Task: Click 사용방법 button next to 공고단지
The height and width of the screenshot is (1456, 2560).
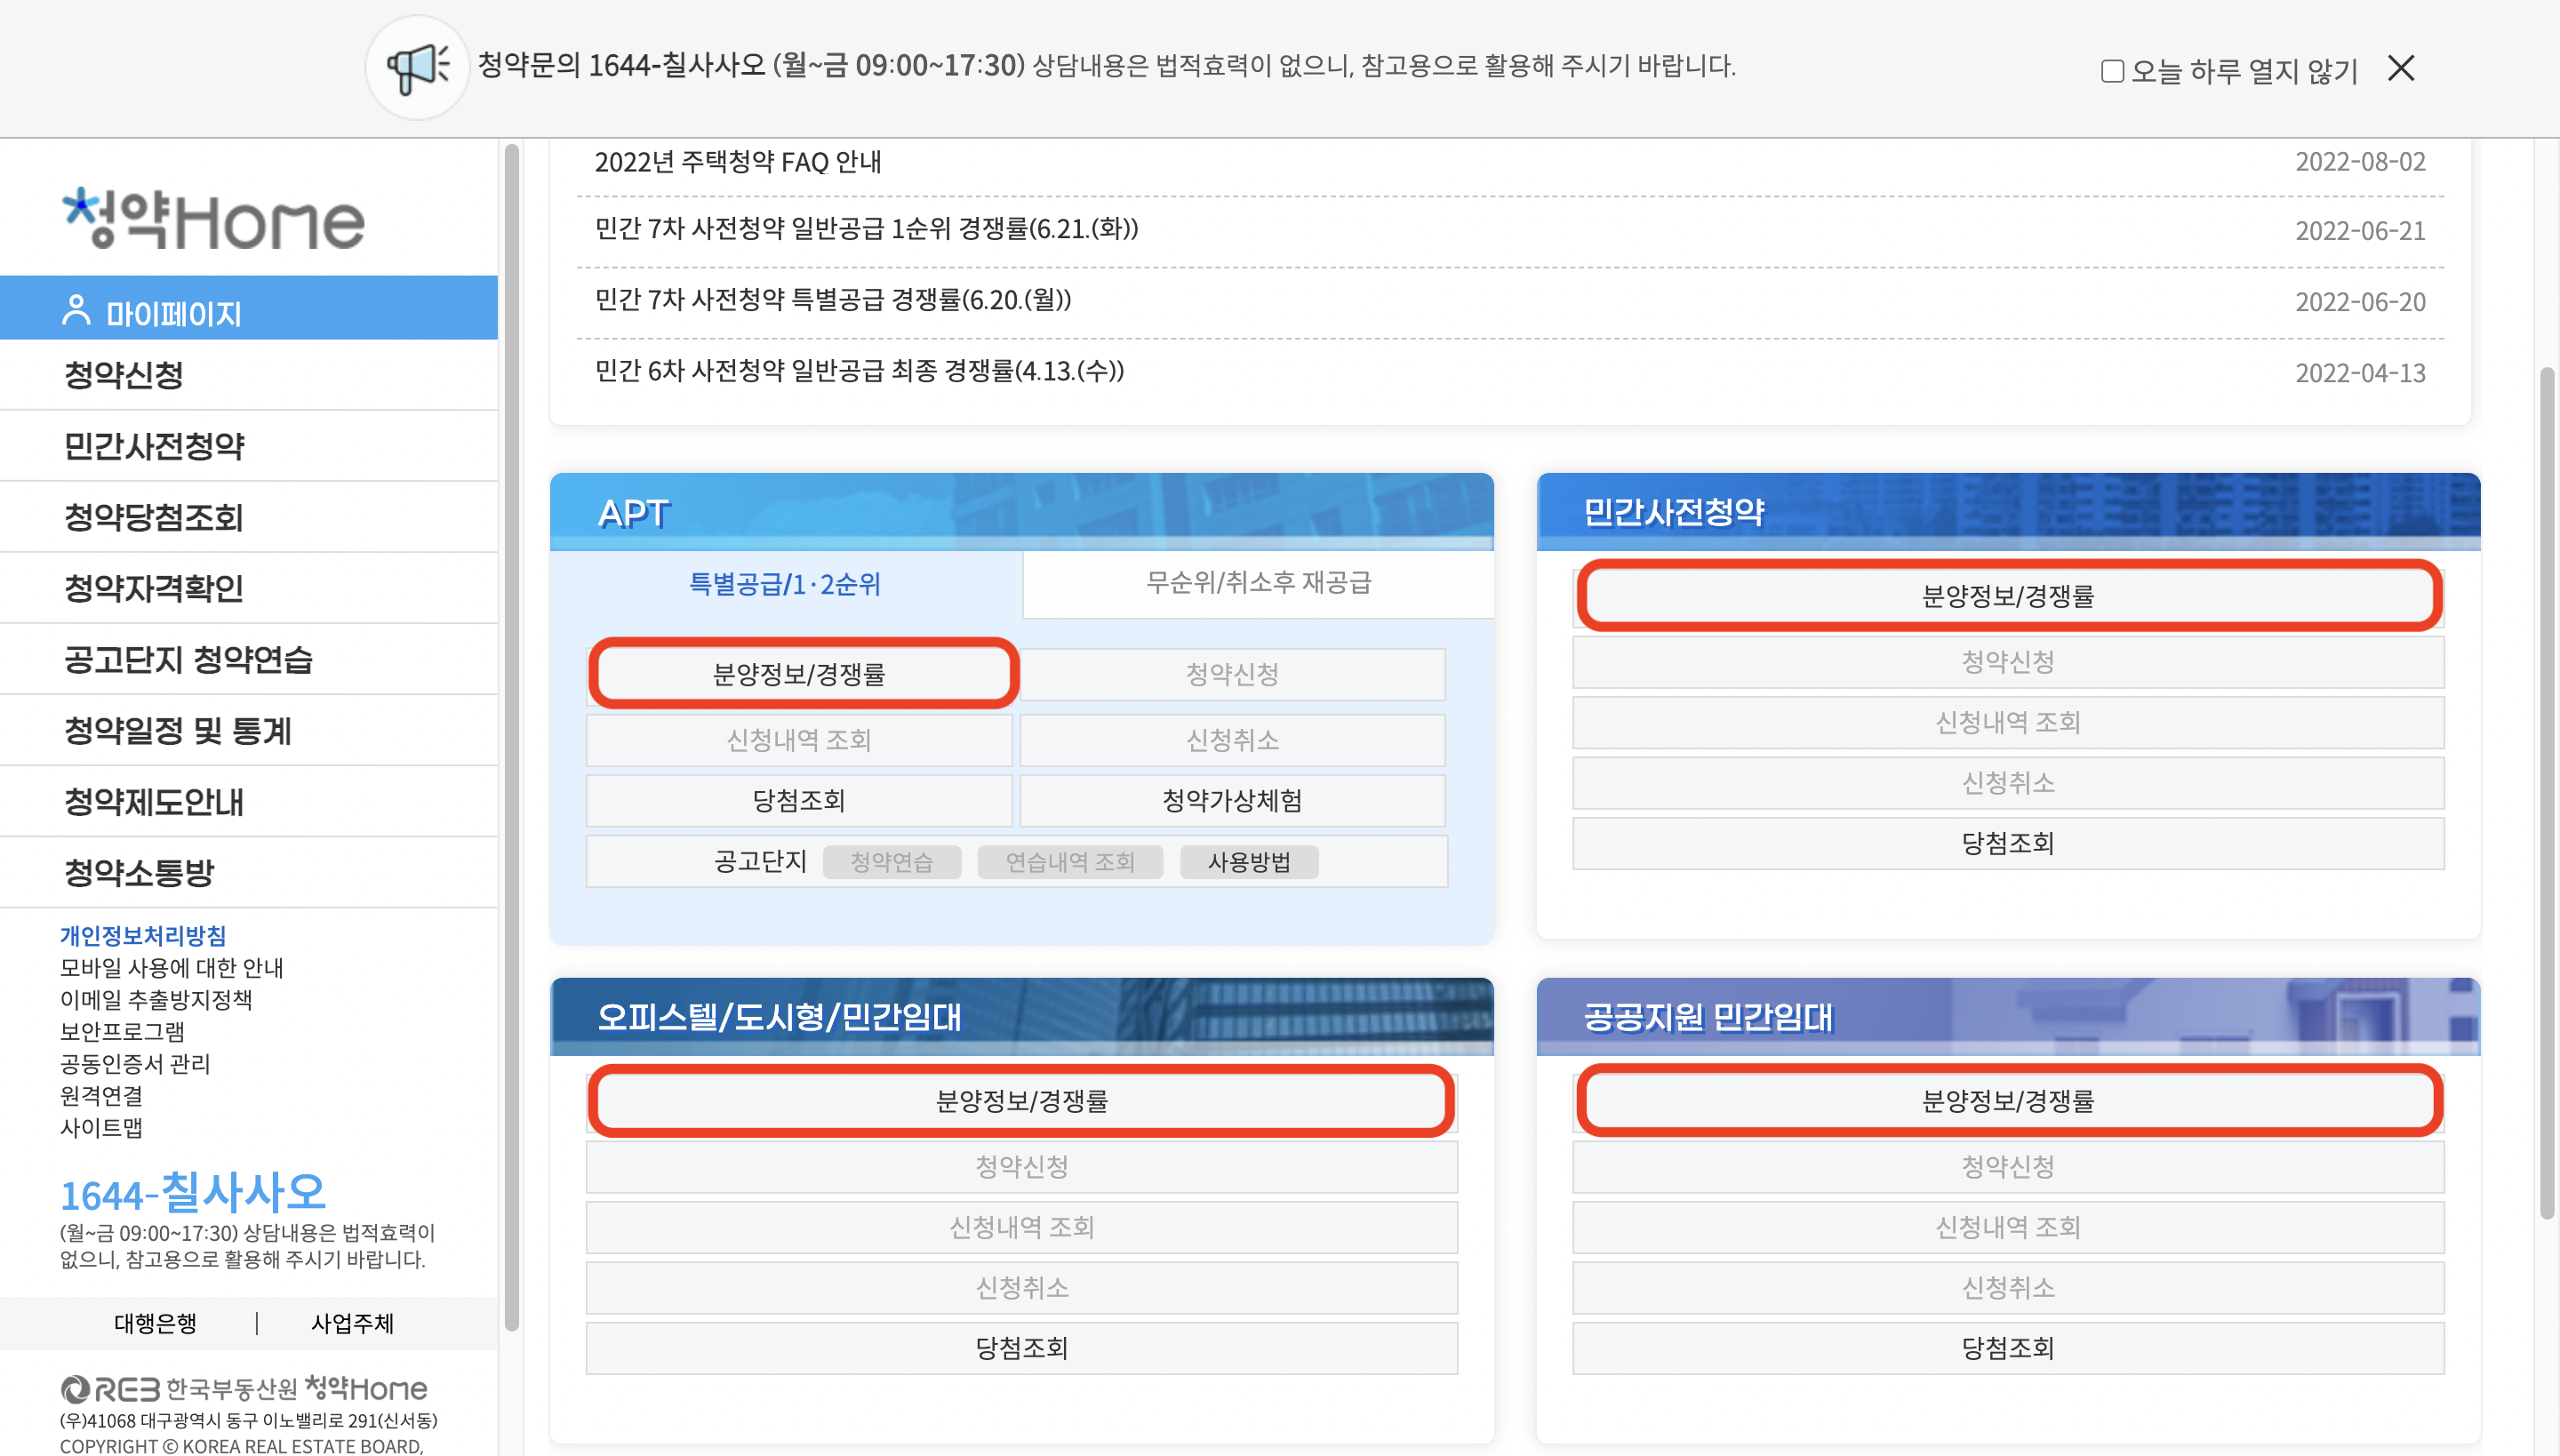Action: pyautogui.click(x=1248, y=862)
